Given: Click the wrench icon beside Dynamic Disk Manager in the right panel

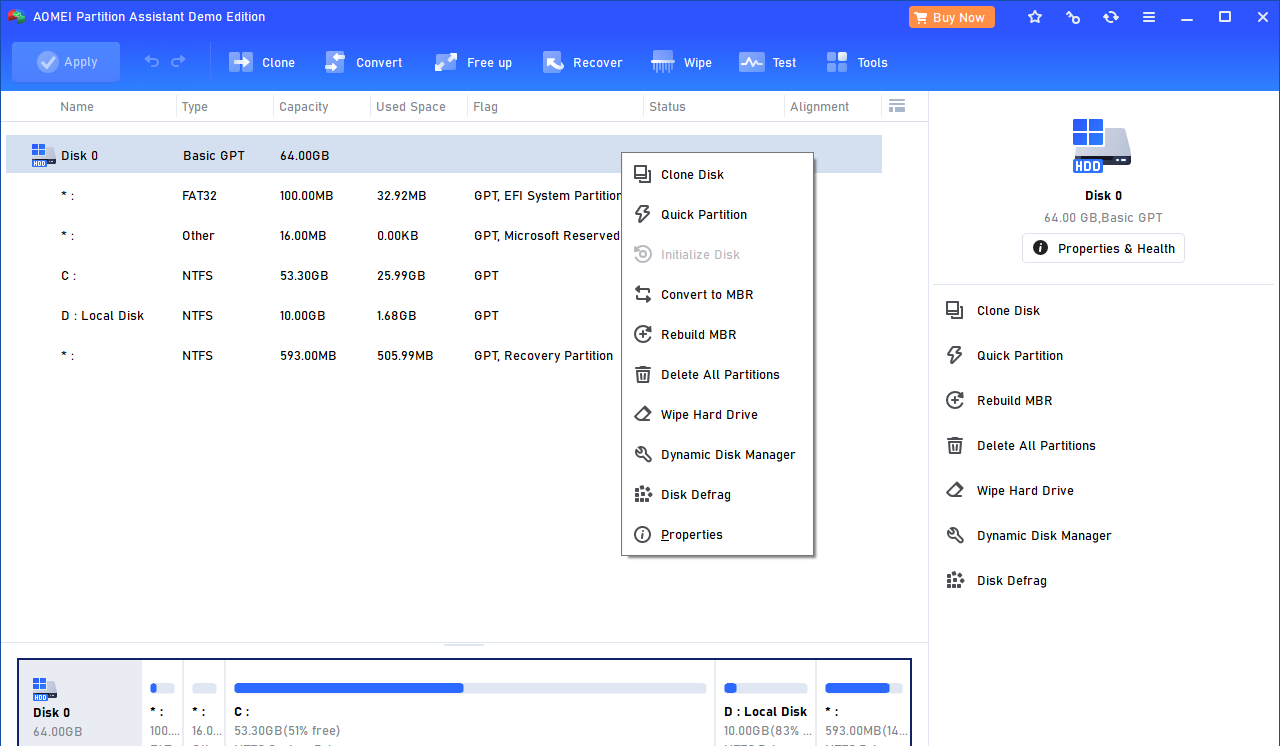Looking at the screenshot, I should [955, 535].
